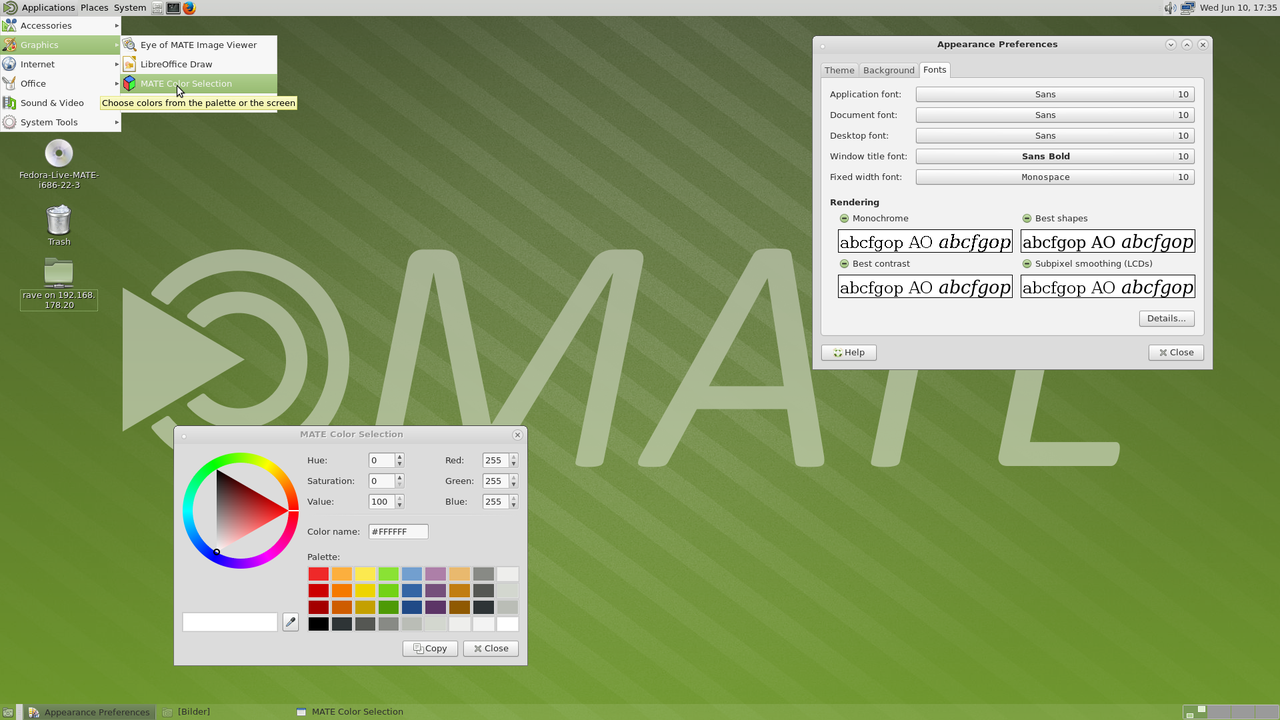This screenshot has height=720, width=1280.
Task: Open the Trash desktop icon
Action: pos(59,220)
